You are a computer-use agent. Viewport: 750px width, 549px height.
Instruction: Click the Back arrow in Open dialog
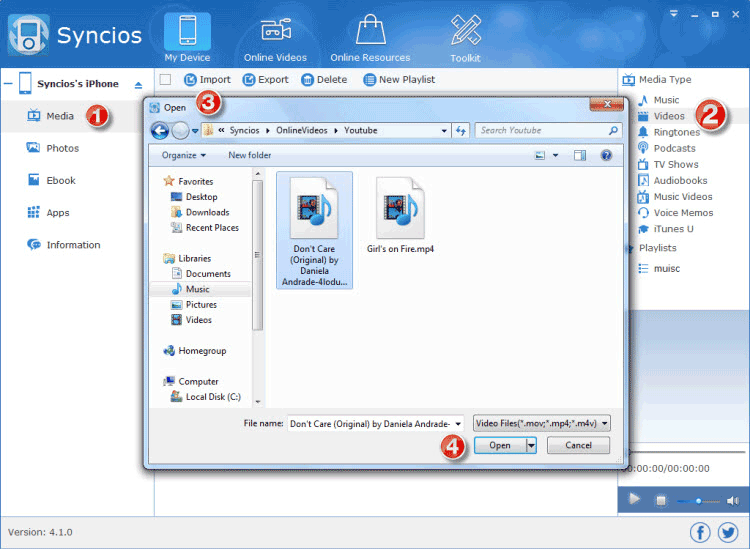pos(160,131)
